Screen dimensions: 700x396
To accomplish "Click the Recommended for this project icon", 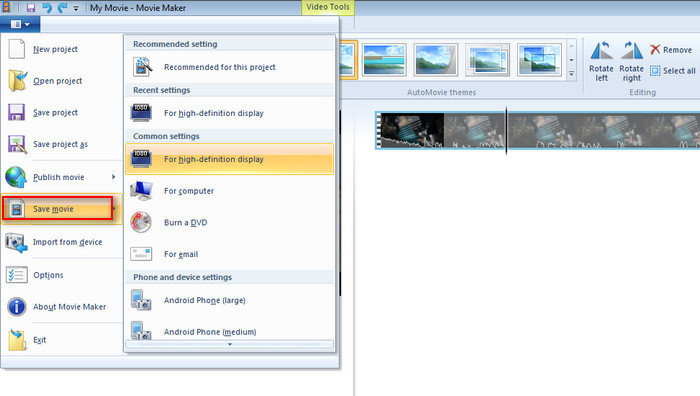I will [142, 67].
